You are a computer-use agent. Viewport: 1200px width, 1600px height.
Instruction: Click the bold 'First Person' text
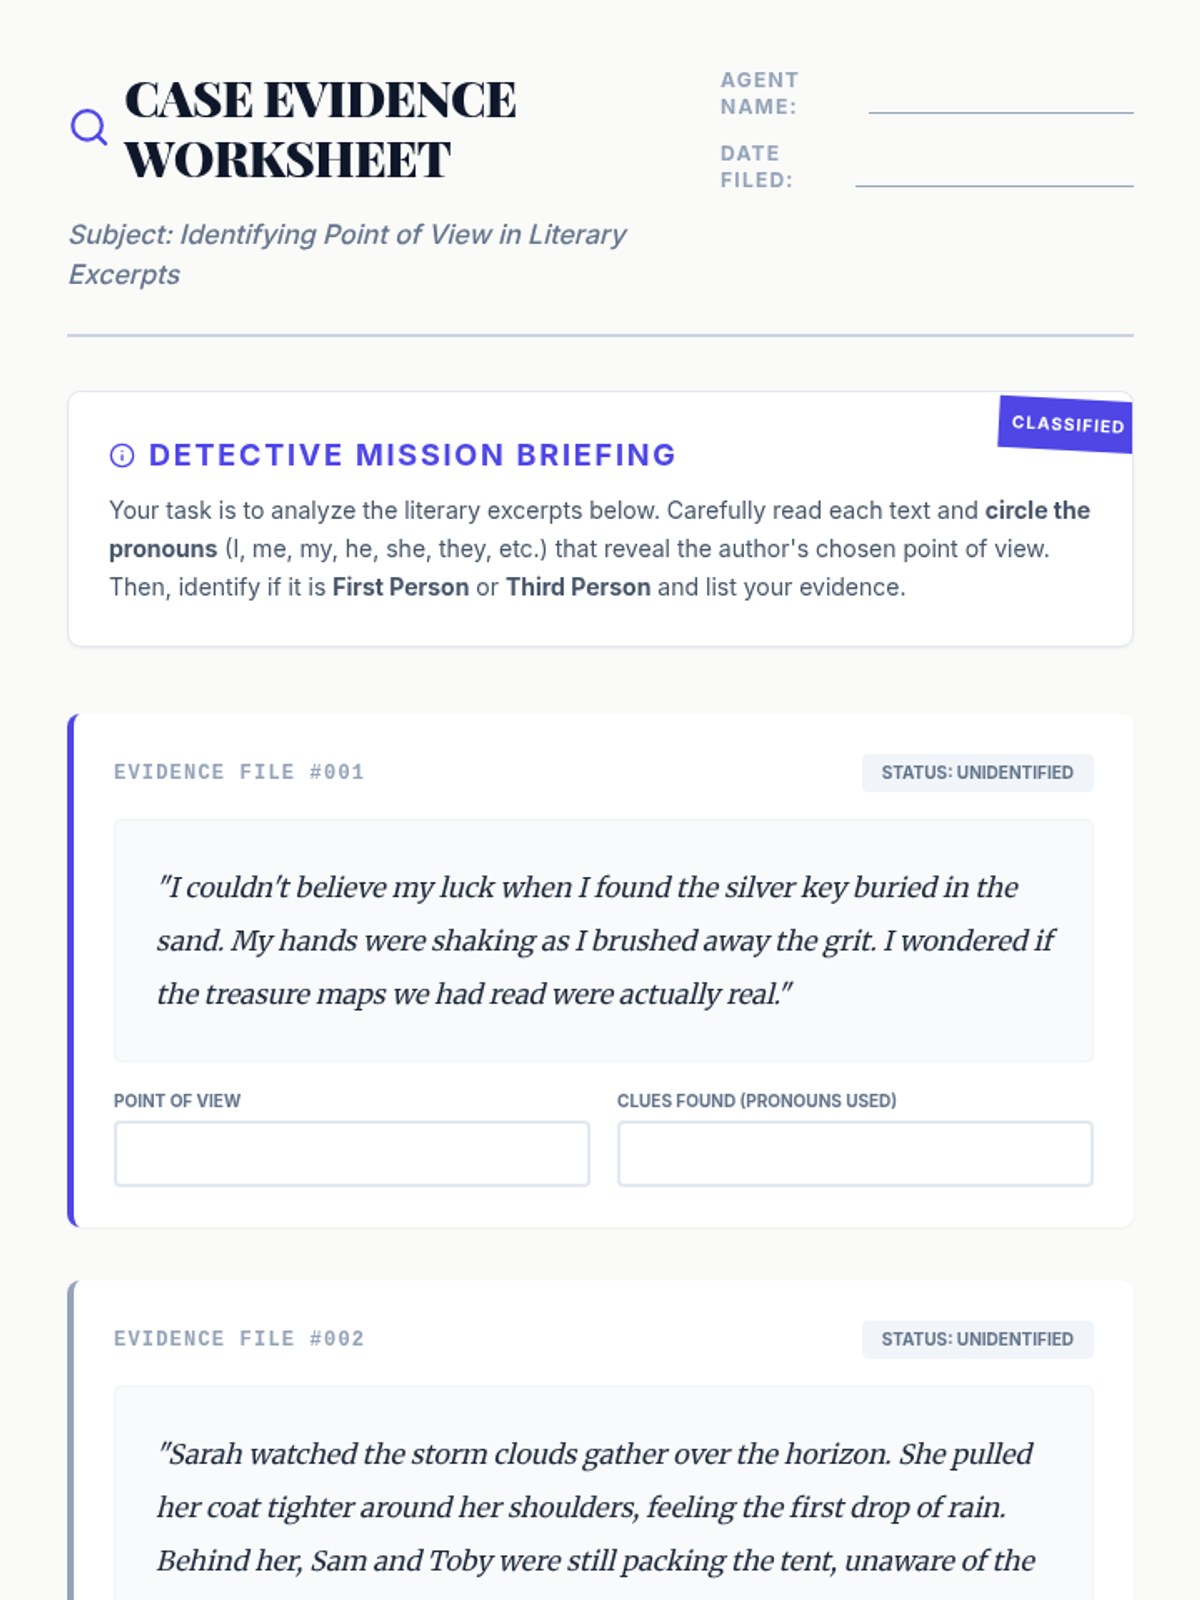[x=400, y=587]
